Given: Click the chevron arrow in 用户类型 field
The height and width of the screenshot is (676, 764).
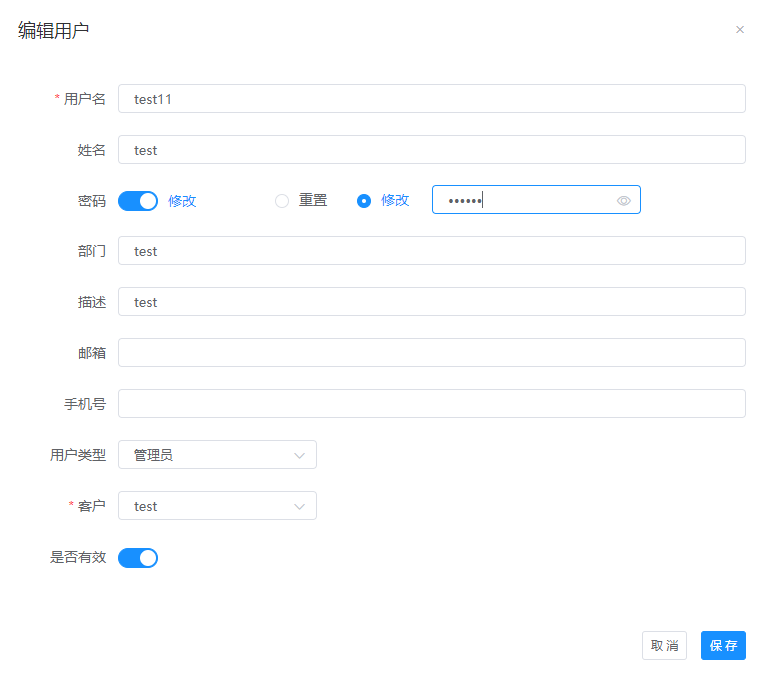Looking at the screenshot, I should coord(299,455).
